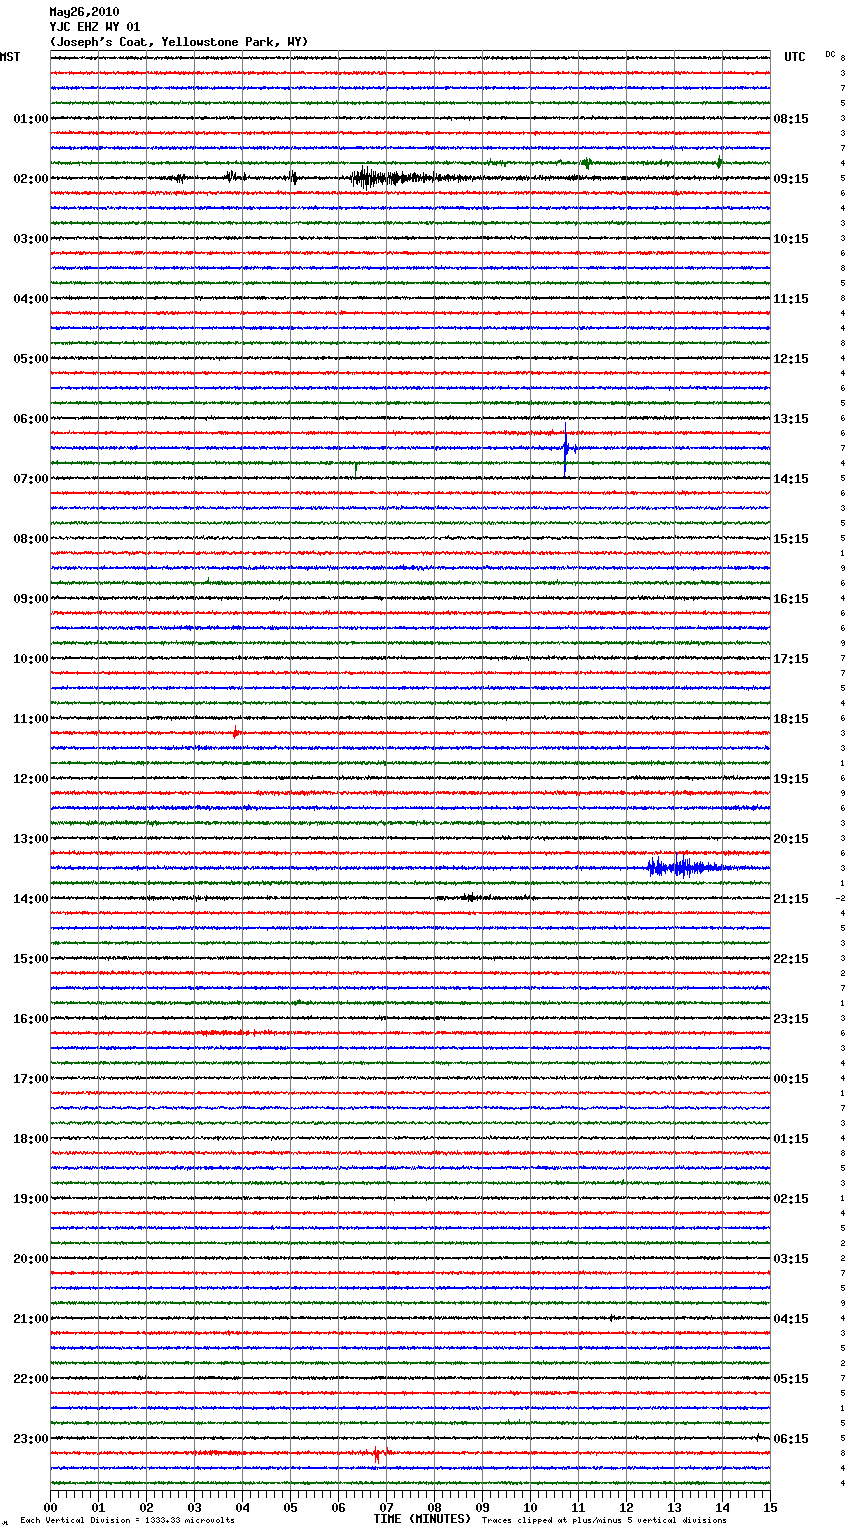Click the 16:15 UTC time label
850x1534 pixels.
click(x=791, y=599)
